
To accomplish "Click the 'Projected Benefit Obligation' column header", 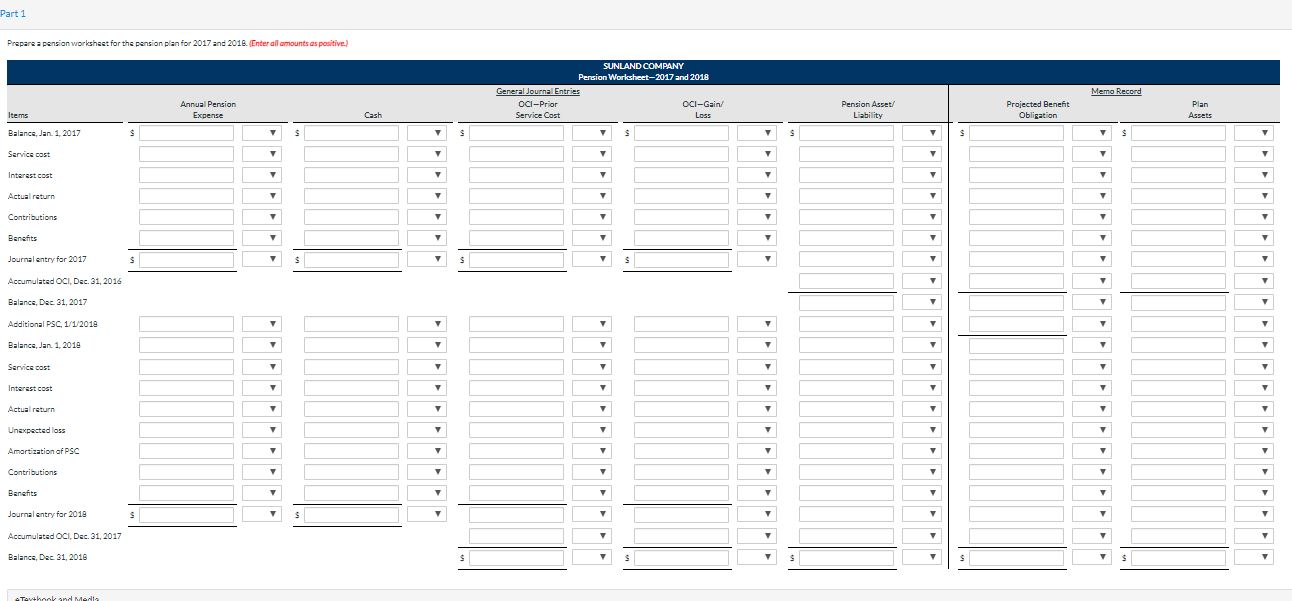I will point(1037,109).
